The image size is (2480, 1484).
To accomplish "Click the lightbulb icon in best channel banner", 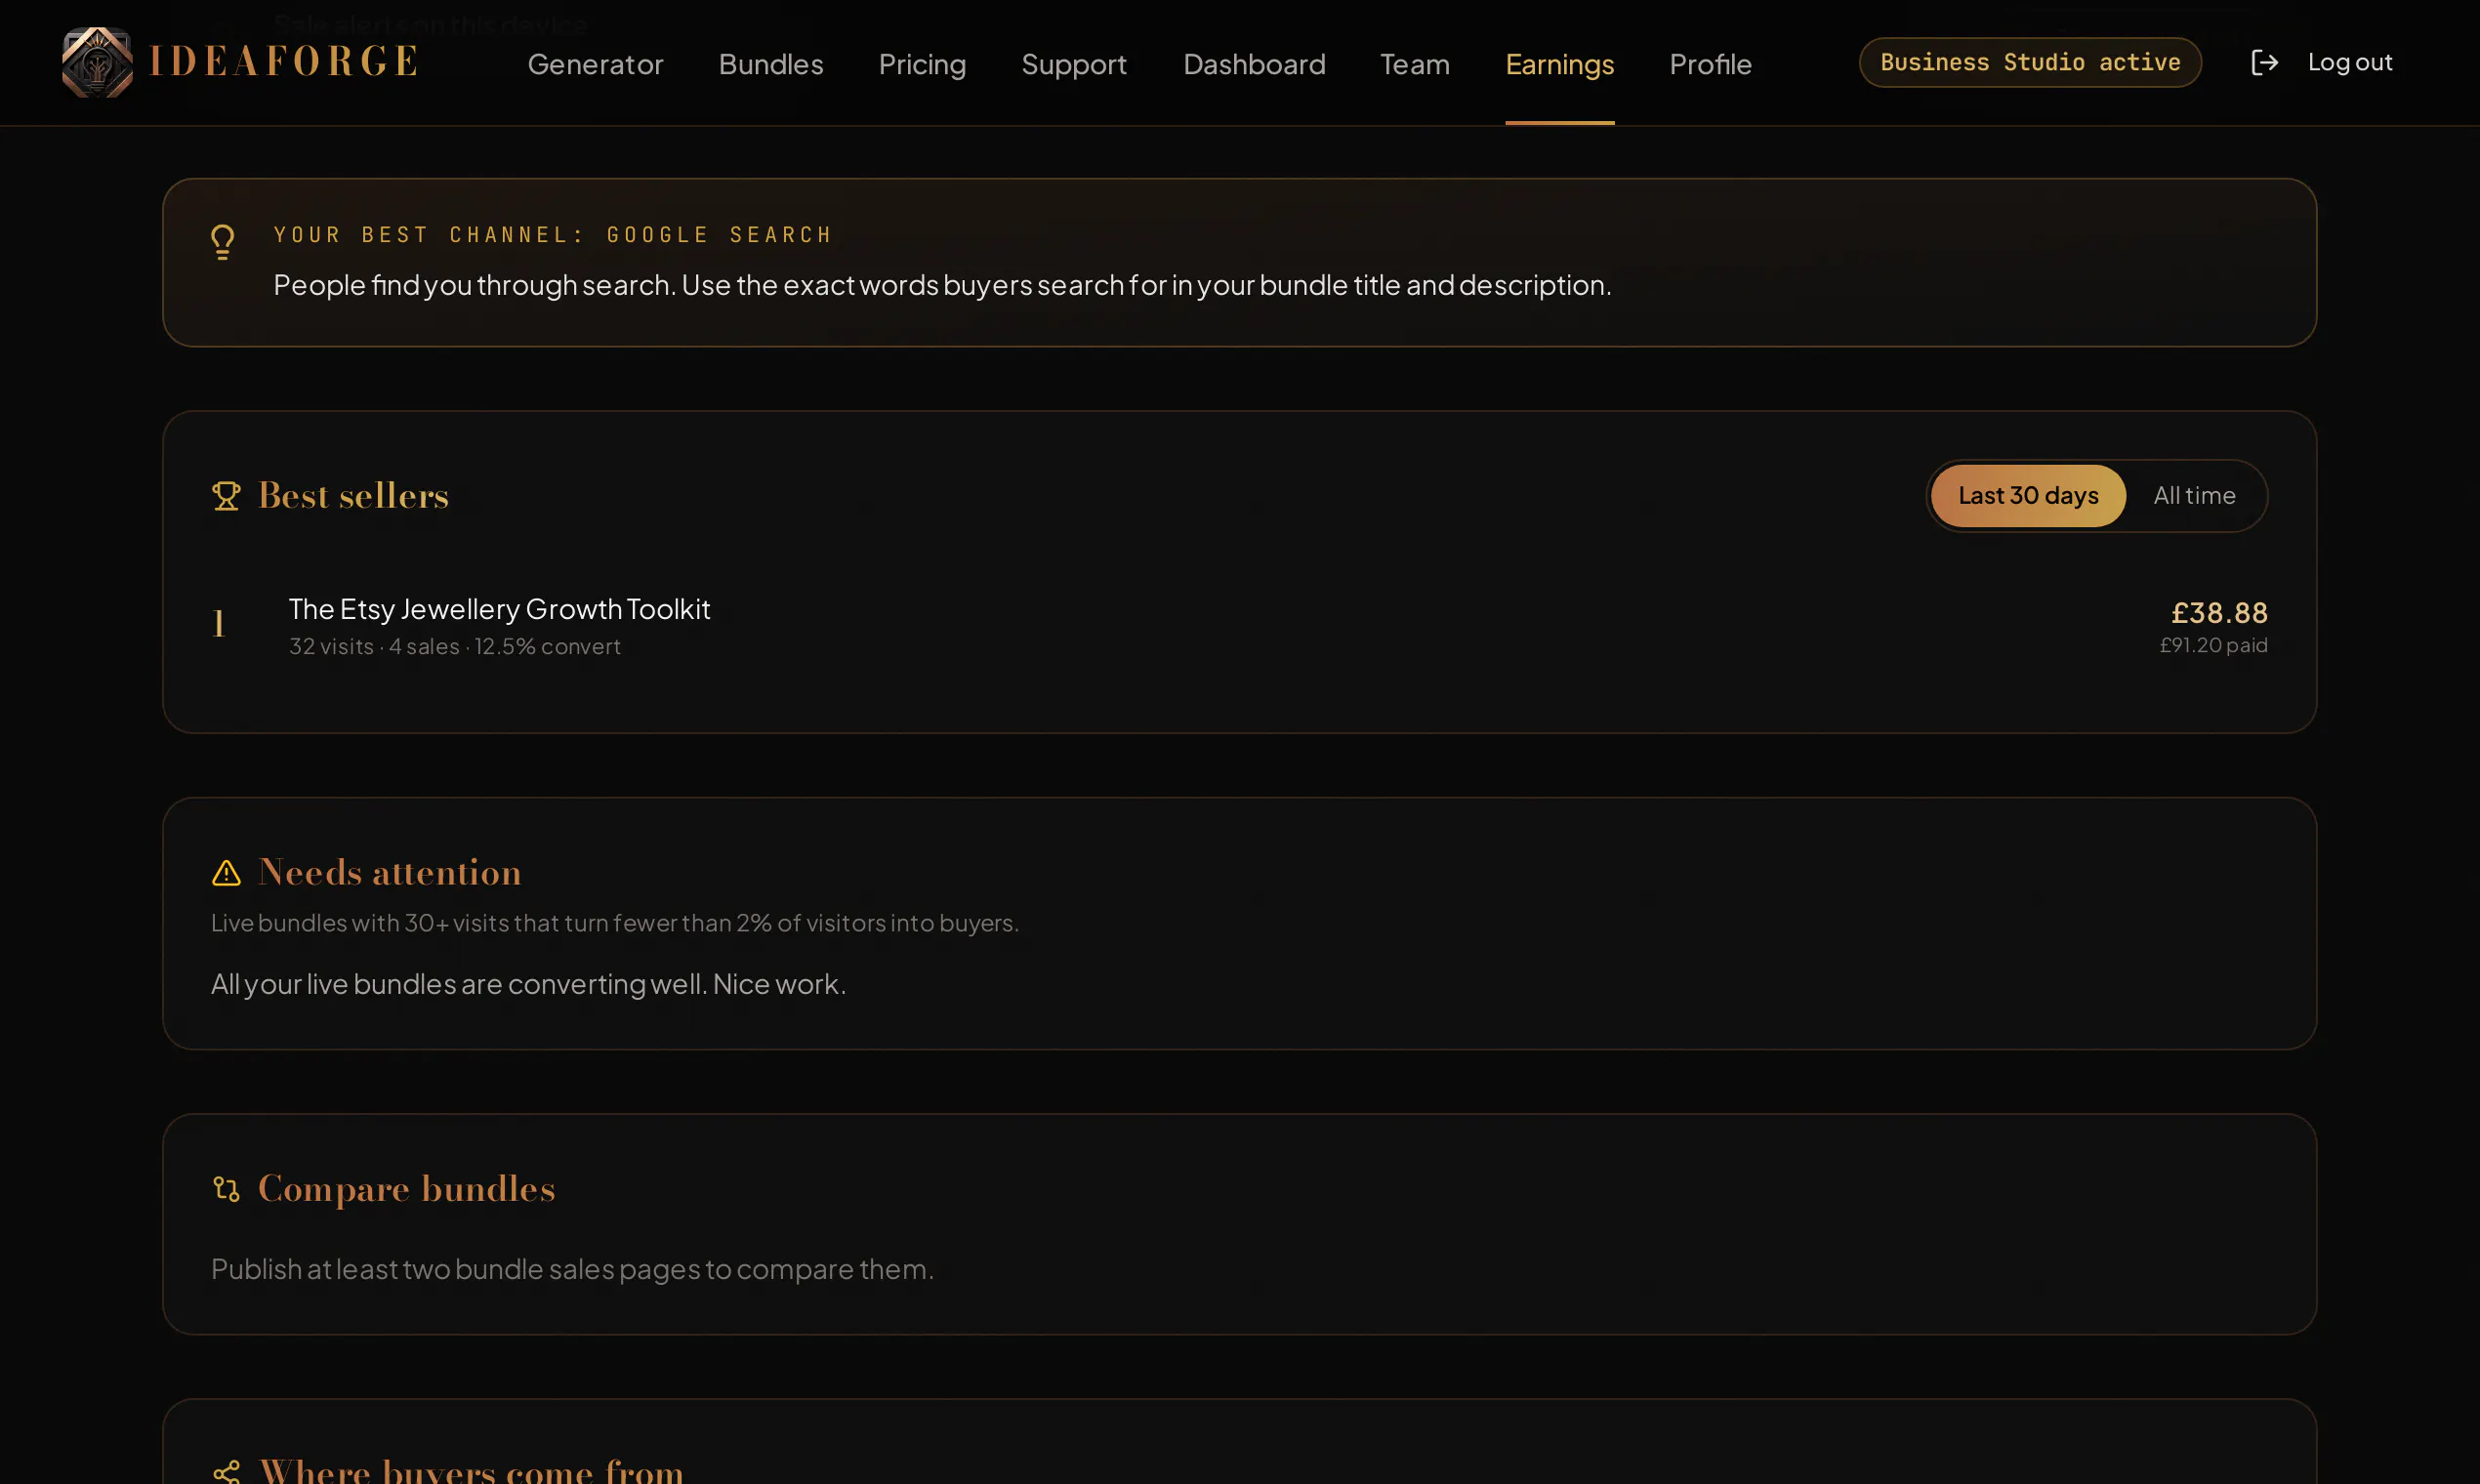I will [x=223, y=242].
